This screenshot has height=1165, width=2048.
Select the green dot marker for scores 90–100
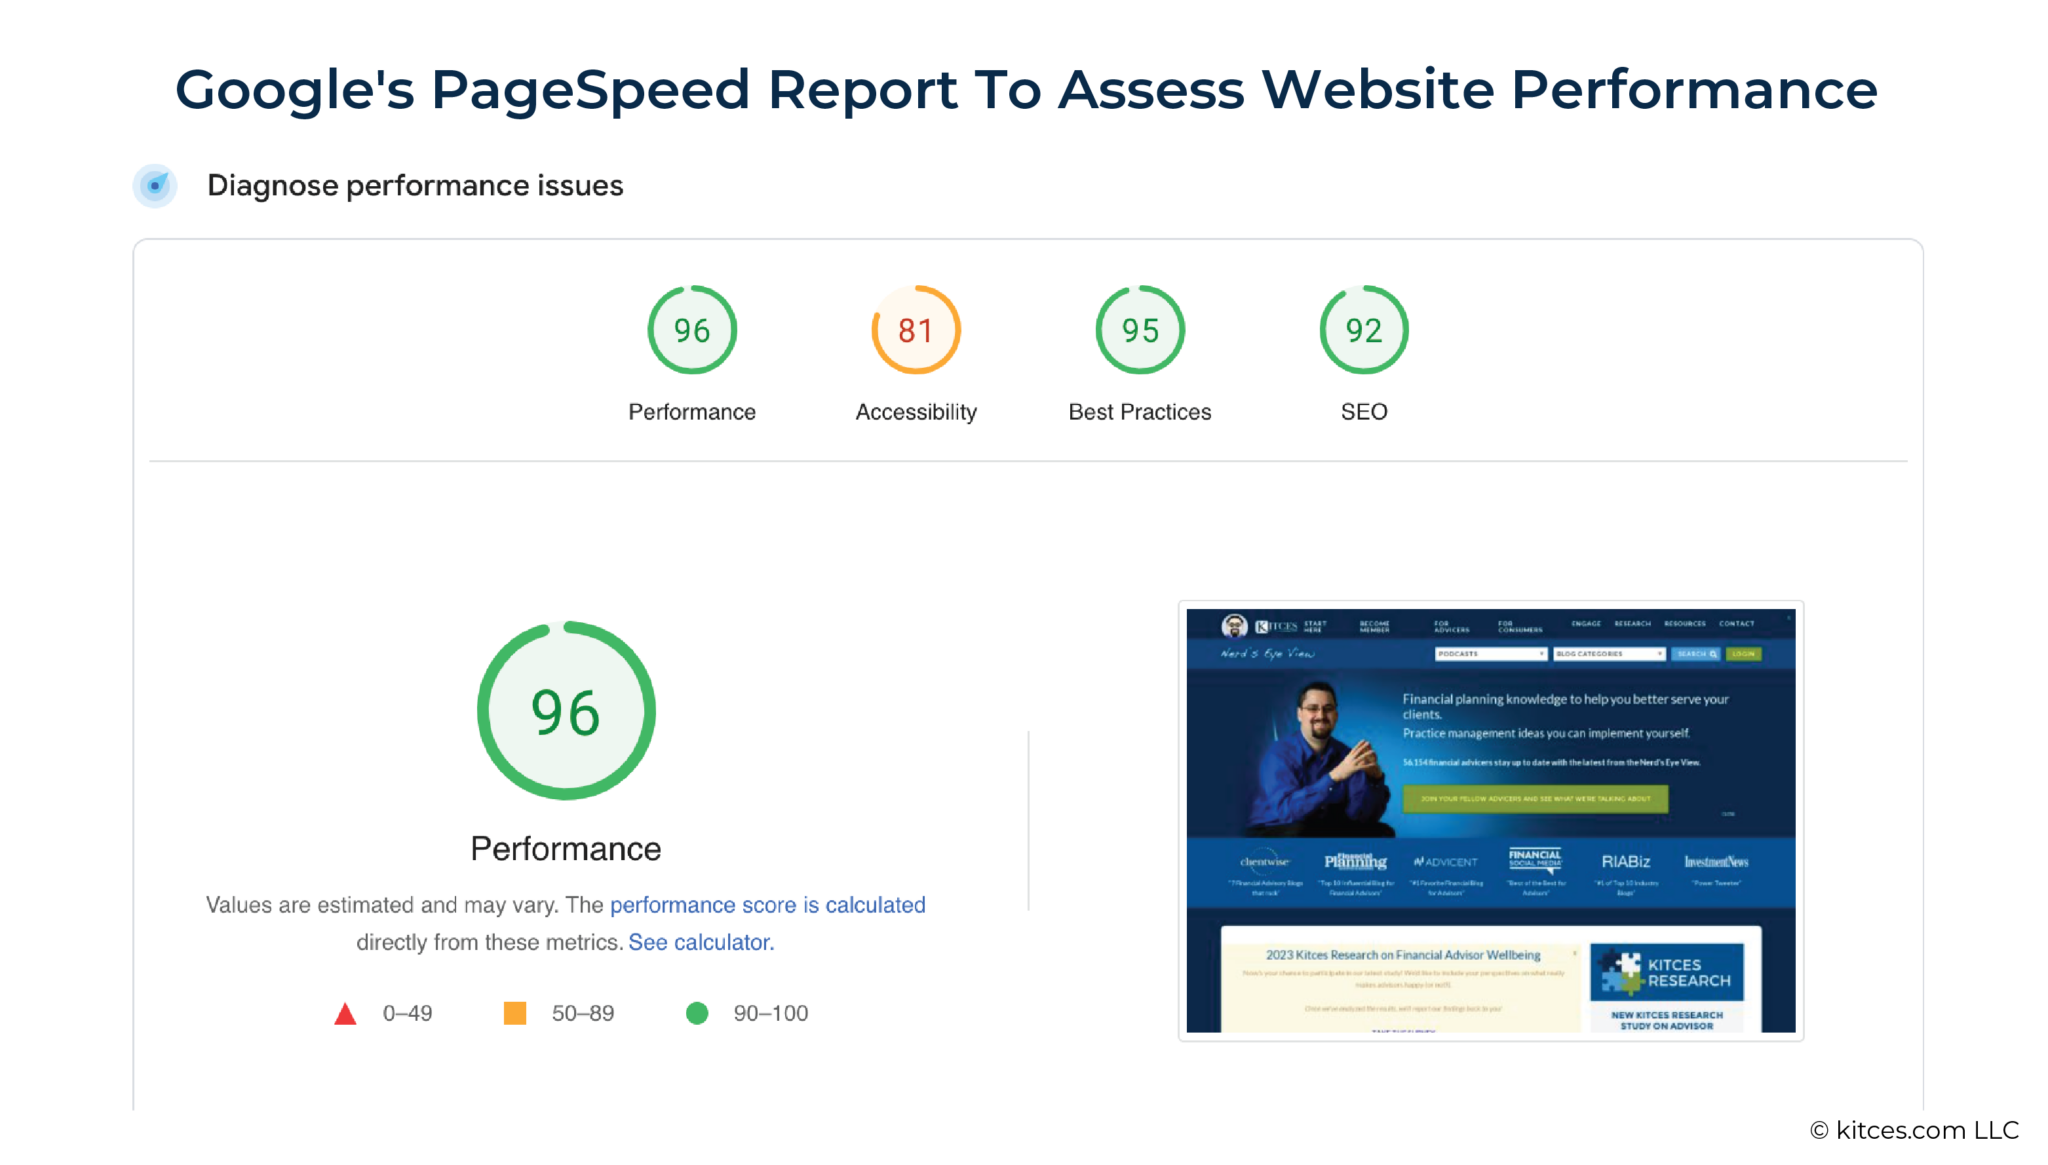coord(697,1013)
